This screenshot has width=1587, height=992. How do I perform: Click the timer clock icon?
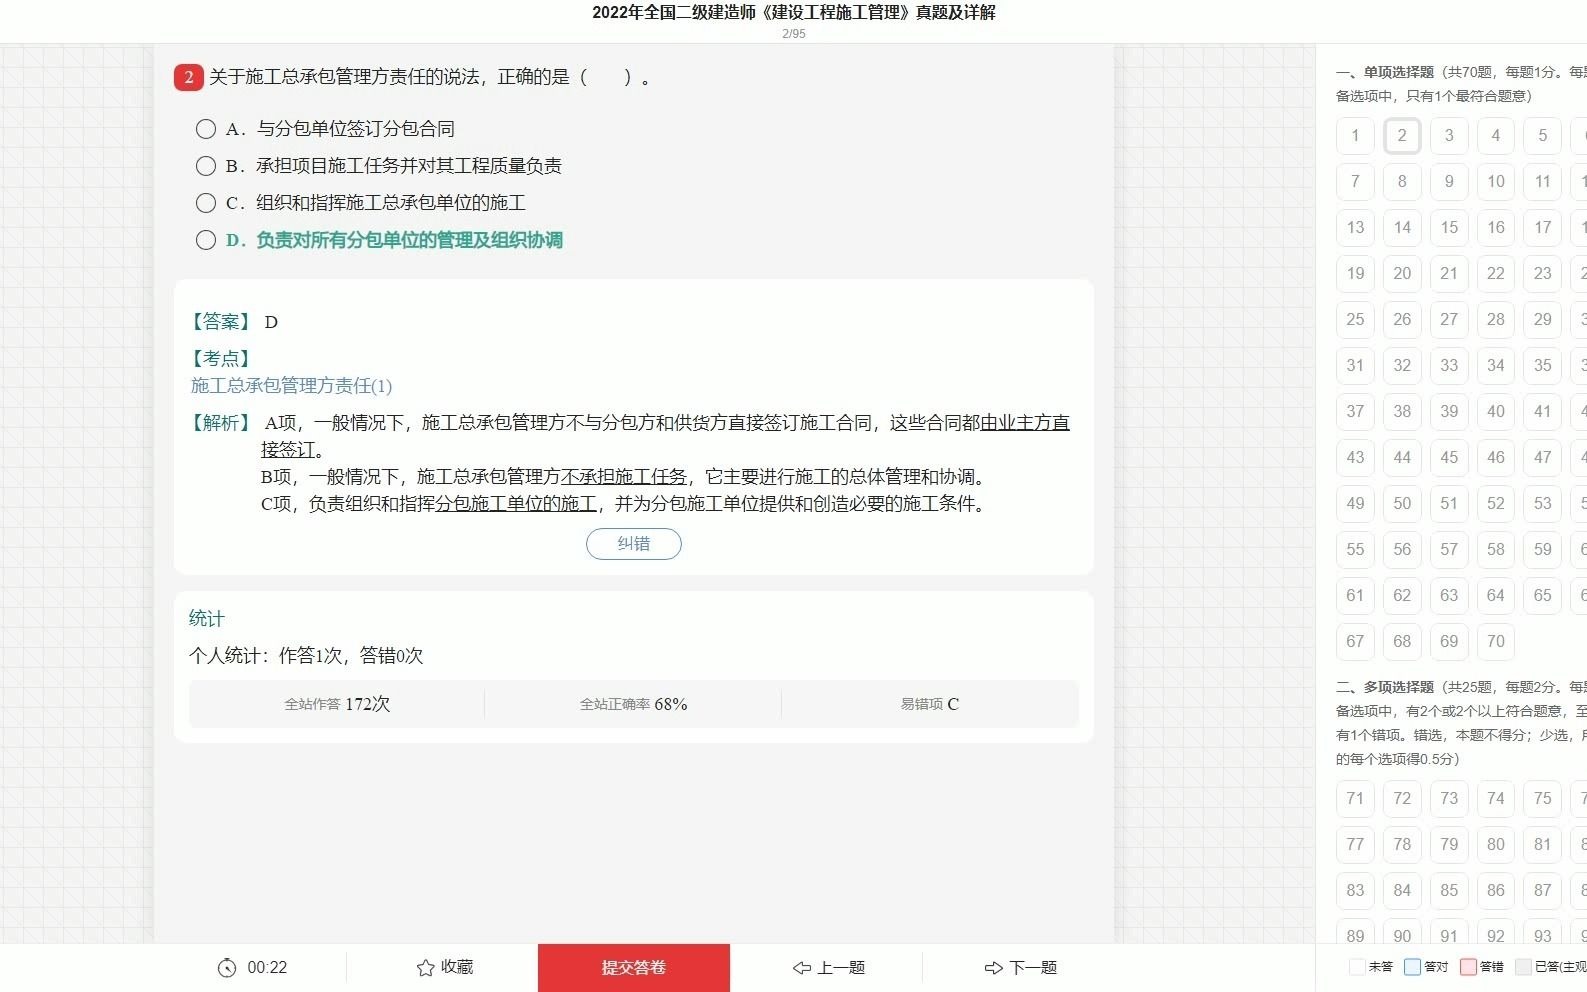(x=227, y=968)
